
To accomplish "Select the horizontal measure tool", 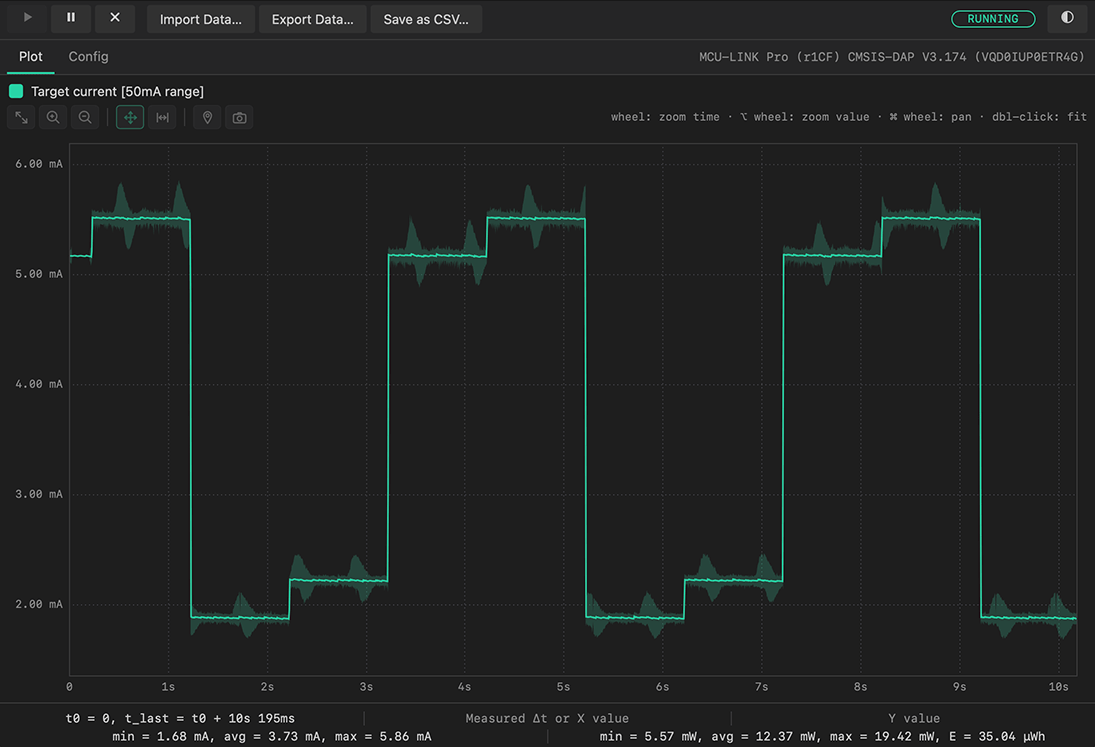I will [162, 117].
